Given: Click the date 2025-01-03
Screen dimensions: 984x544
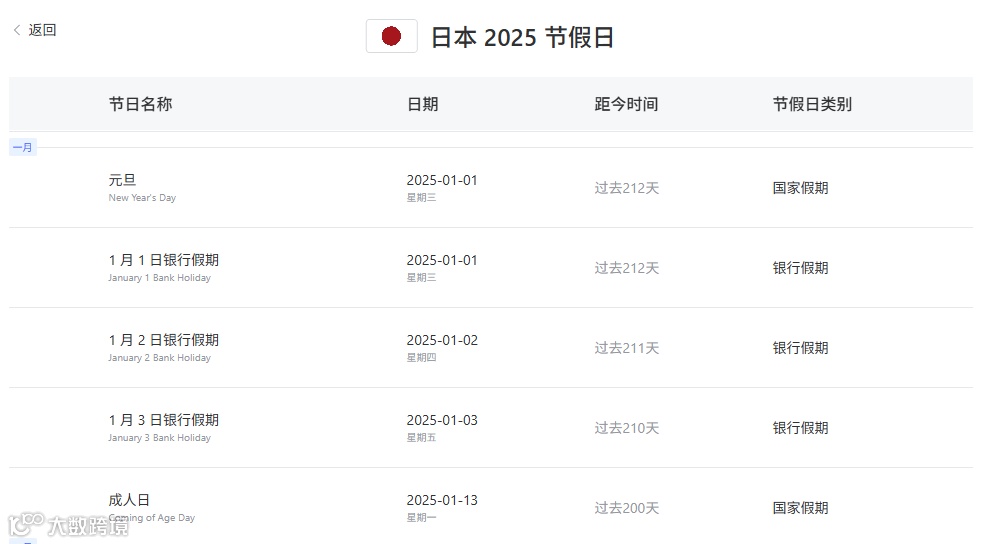Looking at the screenshot, I should (442, 420).
